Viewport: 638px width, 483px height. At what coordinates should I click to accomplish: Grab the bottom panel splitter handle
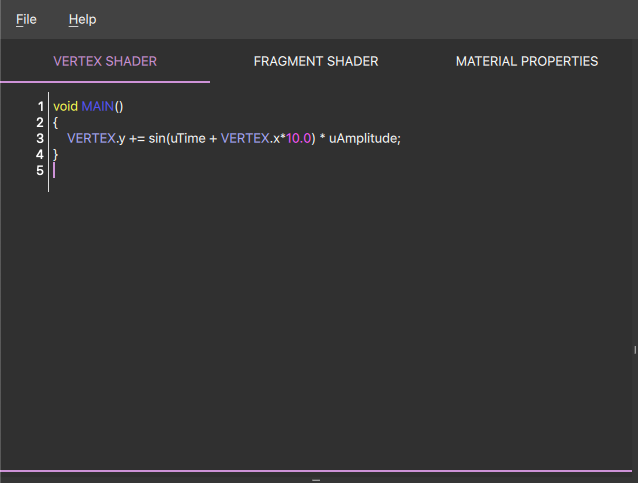click(316, 480)
